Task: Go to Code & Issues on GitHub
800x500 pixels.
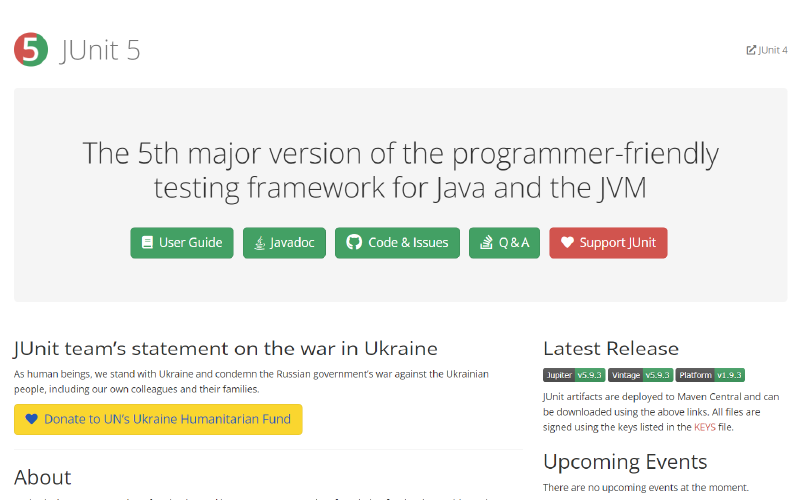Action: (x=397, y=243)
